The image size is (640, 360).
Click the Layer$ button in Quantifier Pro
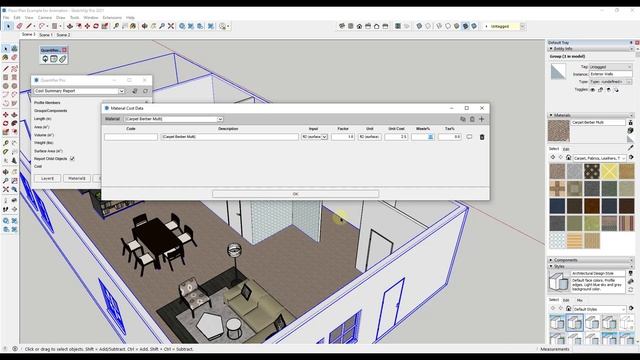coord(47,178)
